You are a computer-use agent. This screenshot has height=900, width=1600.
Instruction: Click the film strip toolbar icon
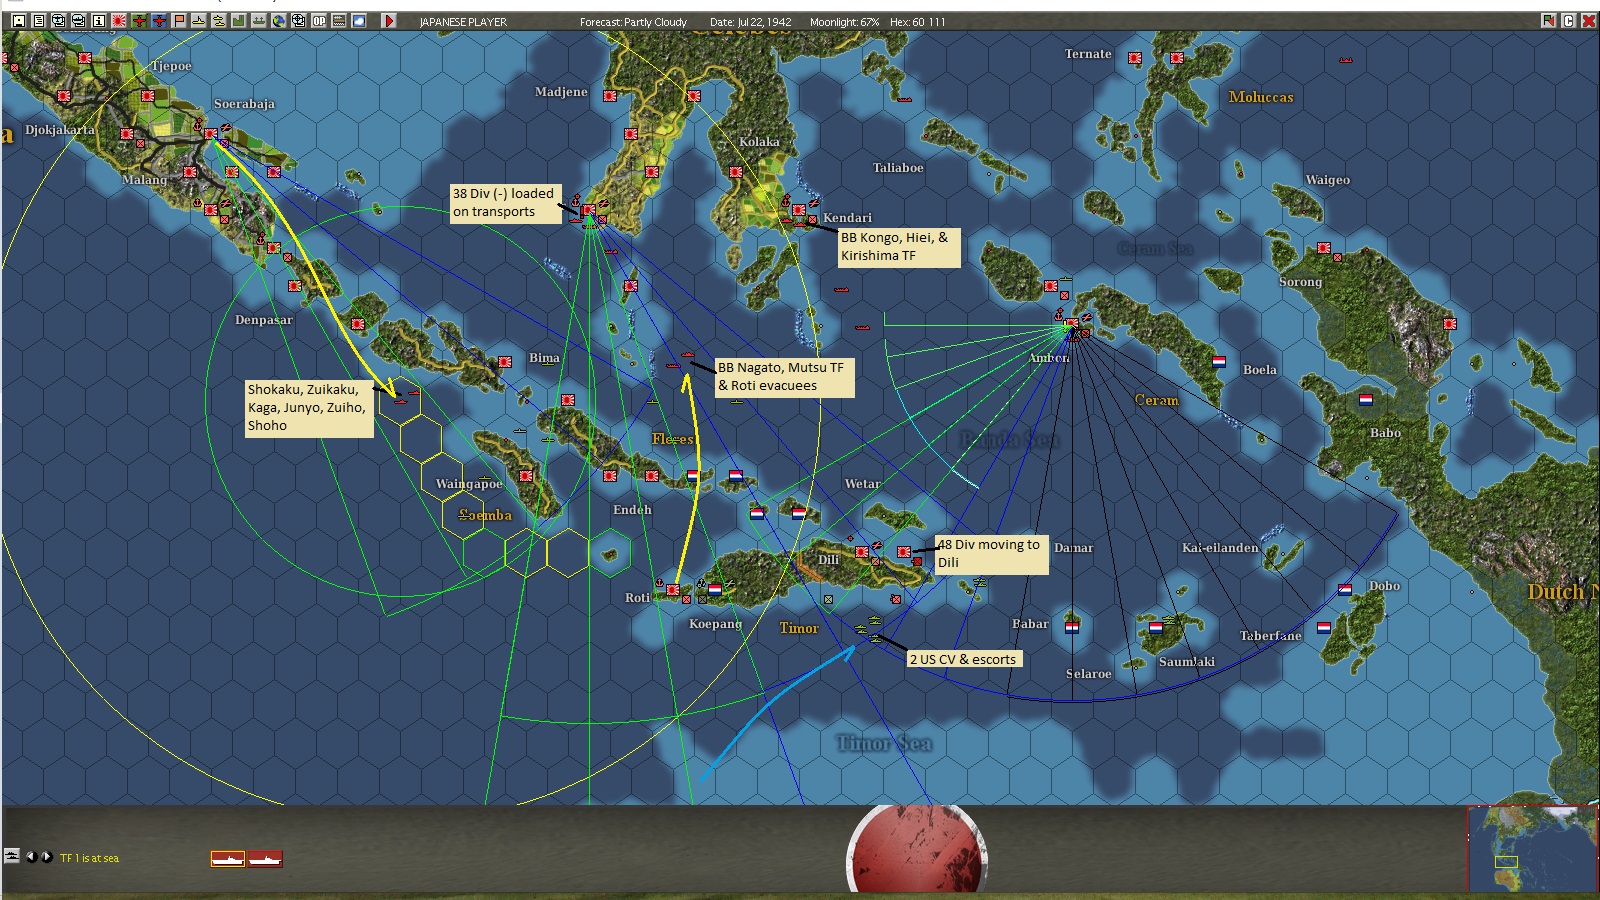coord(339,21)
